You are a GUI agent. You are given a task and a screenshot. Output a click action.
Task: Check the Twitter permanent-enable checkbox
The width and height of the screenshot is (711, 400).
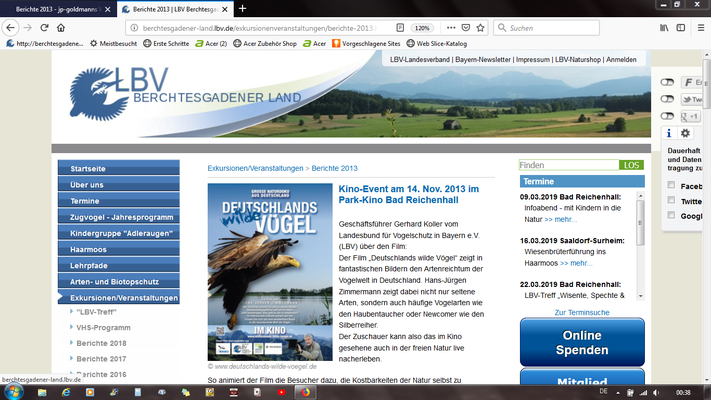tap(671, 200)
